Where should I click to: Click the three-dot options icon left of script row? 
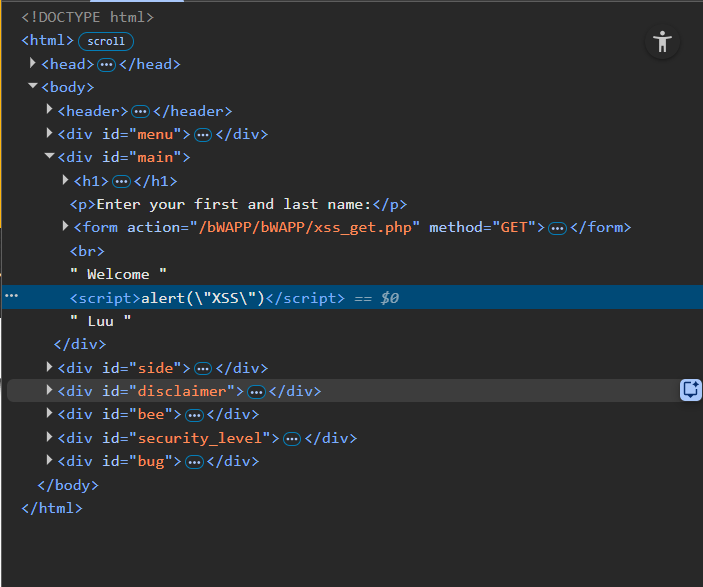coord(12,297)
